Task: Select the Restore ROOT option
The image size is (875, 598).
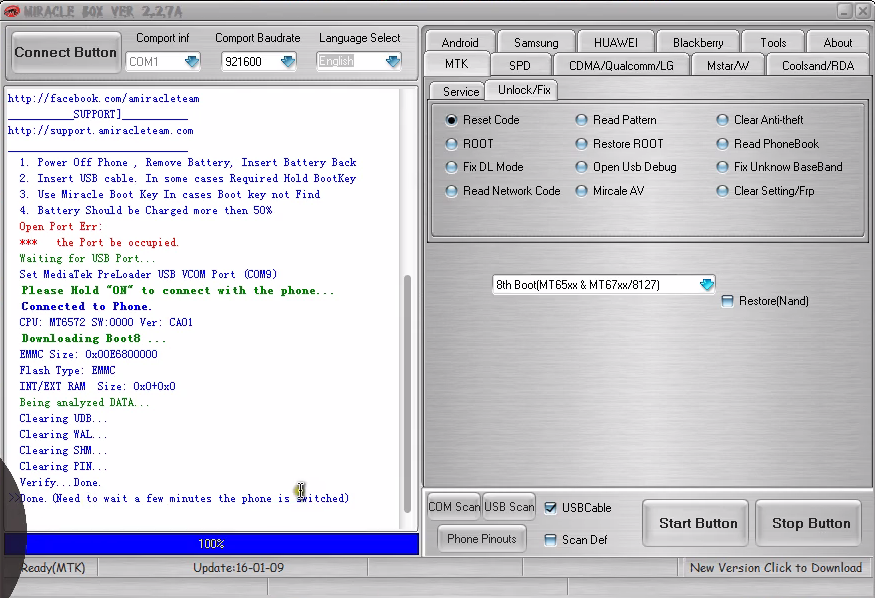Action: 581,144
